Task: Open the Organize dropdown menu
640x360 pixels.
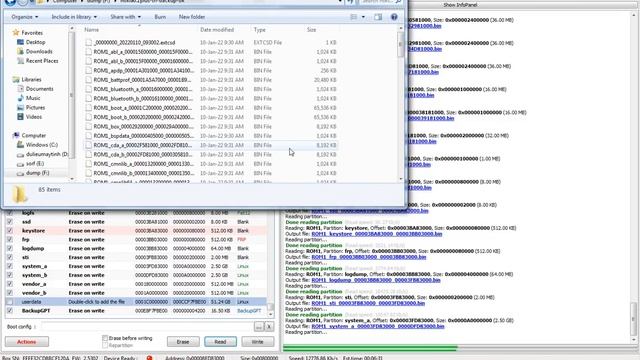Action: click(x=25, y=17)
